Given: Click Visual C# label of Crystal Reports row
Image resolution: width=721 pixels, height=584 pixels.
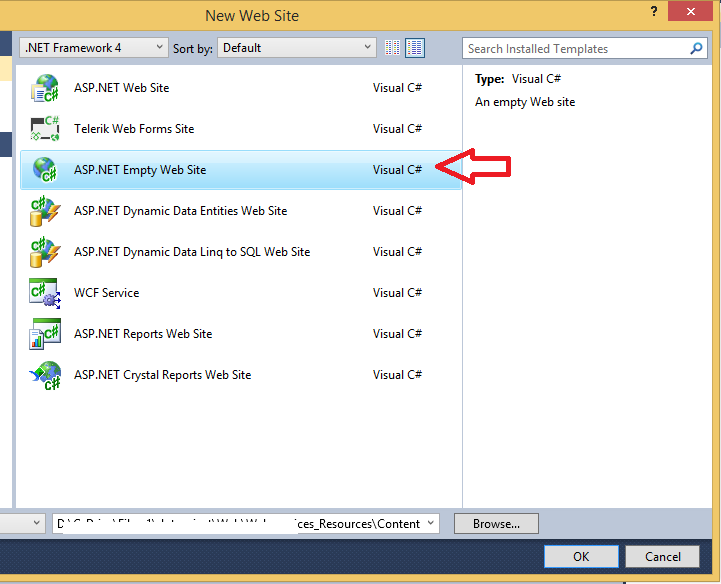Looking at the screenshot, I should (397, 375).
